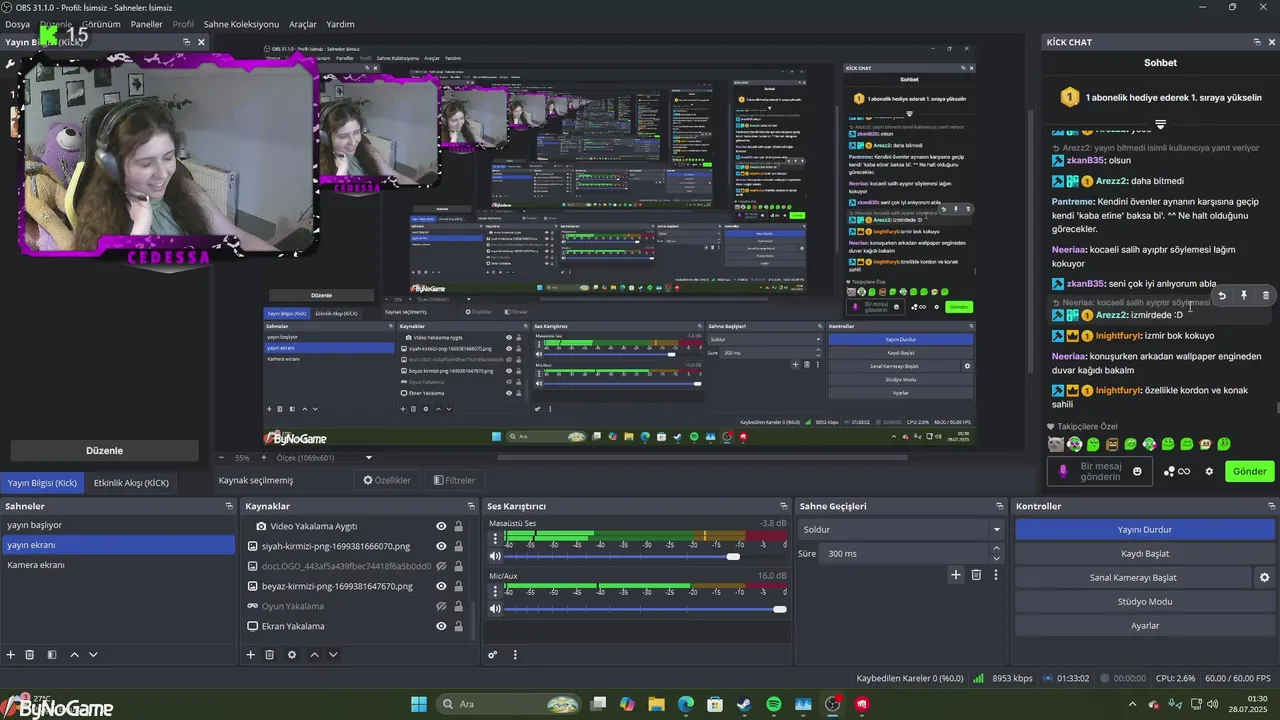Open virtual camera settings gear
This screenshot has width=1280, height=720.
pos(1264,578)
